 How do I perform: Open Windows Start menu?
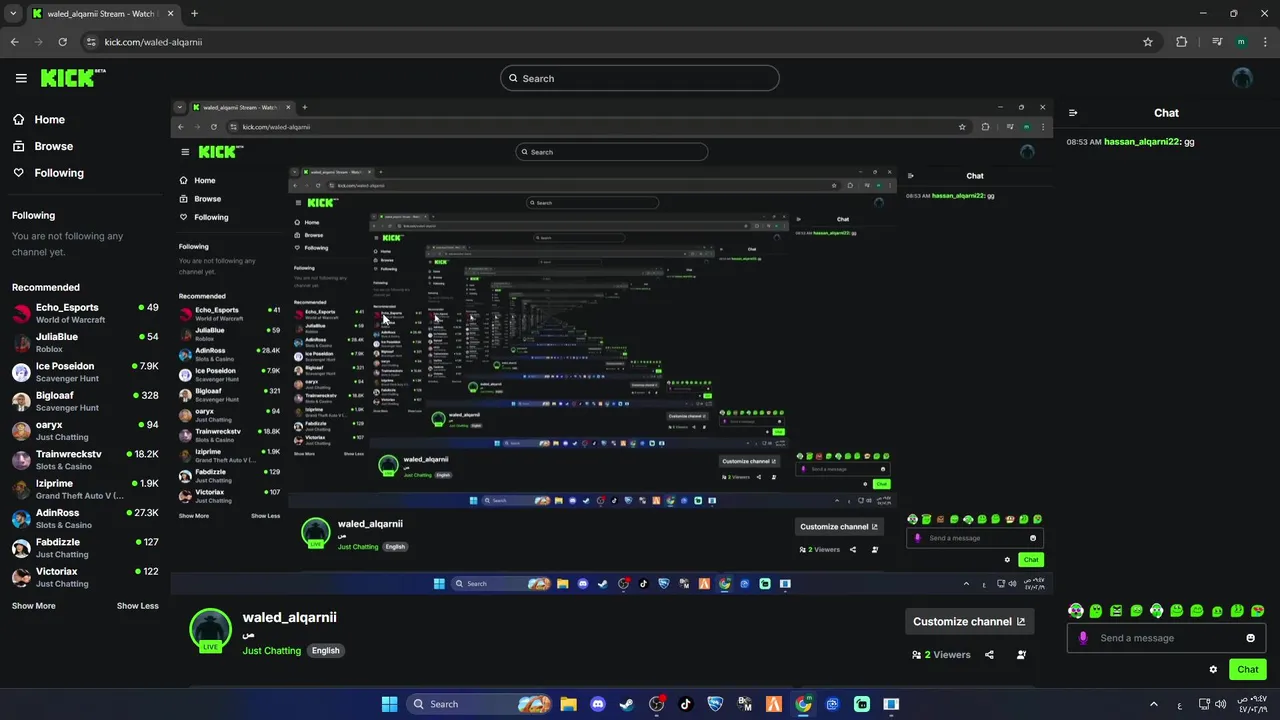pos(389,704)
